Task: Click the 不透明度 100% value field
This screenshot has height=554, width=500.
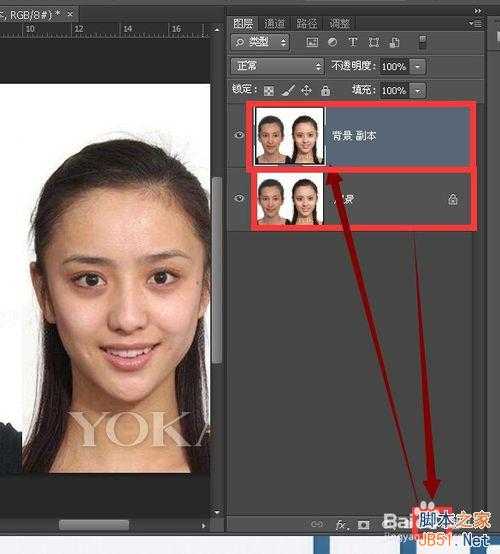Action: click(395, 66)
